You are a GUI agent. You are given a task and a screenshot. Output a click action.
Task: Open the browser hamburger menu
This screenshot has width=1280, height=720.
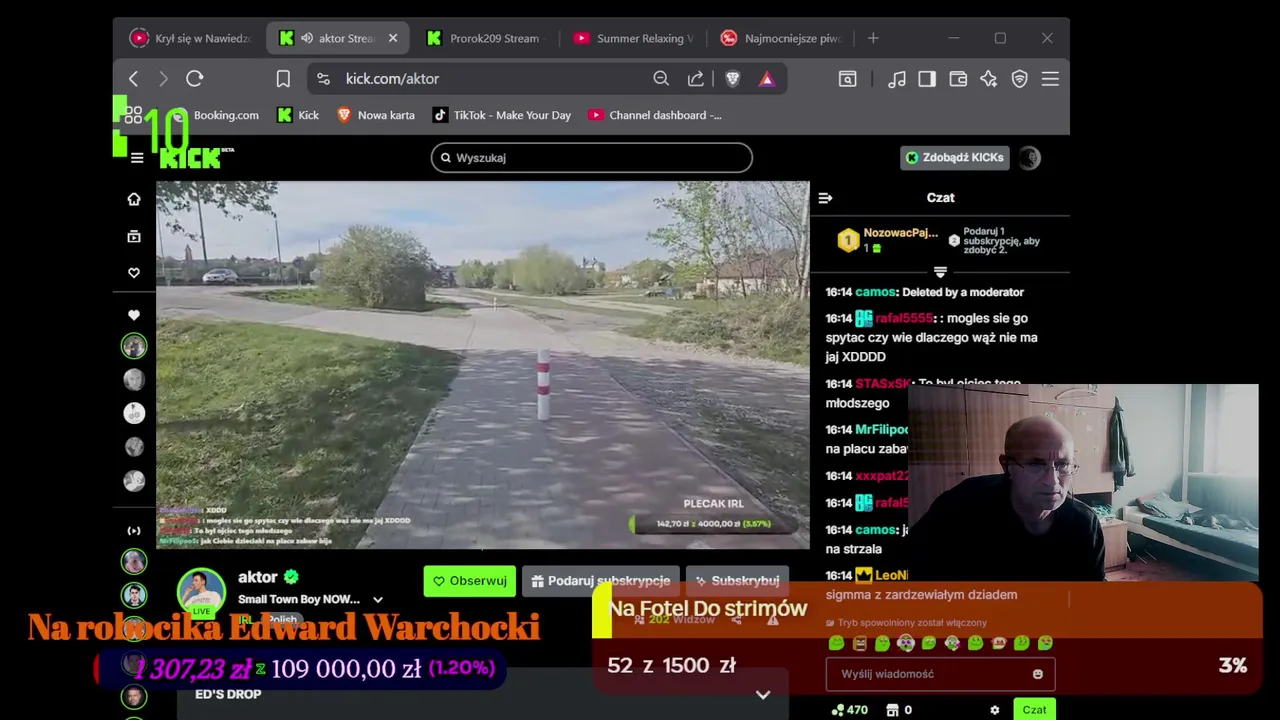point(1050,78)
